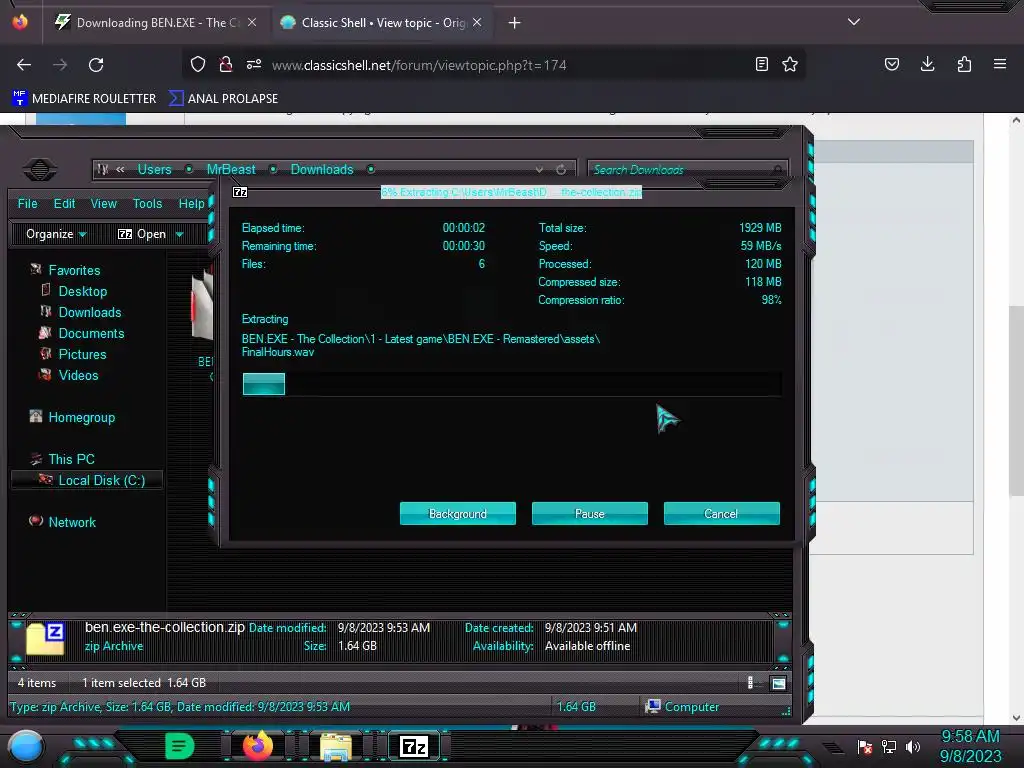This screenshot has width=1024, height=768.
Task: Click MrBeast in the breadcrumb path
Action: [x=231, y=169]
